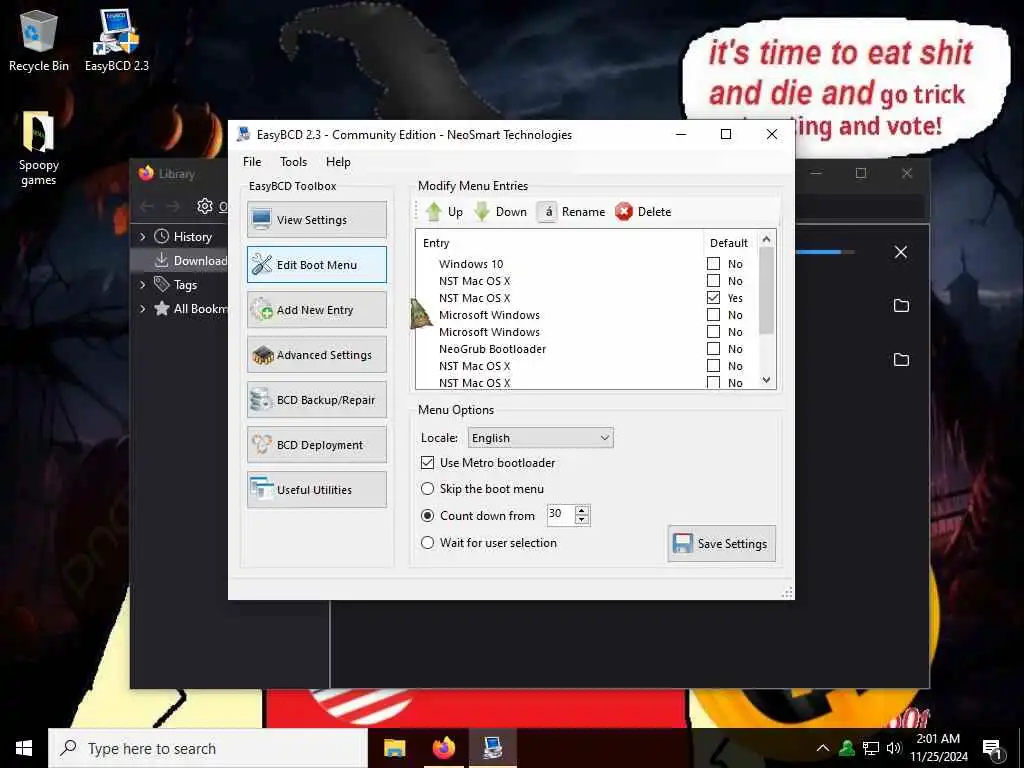Select NeoGrub Bootloader entry

coord(492,349)
